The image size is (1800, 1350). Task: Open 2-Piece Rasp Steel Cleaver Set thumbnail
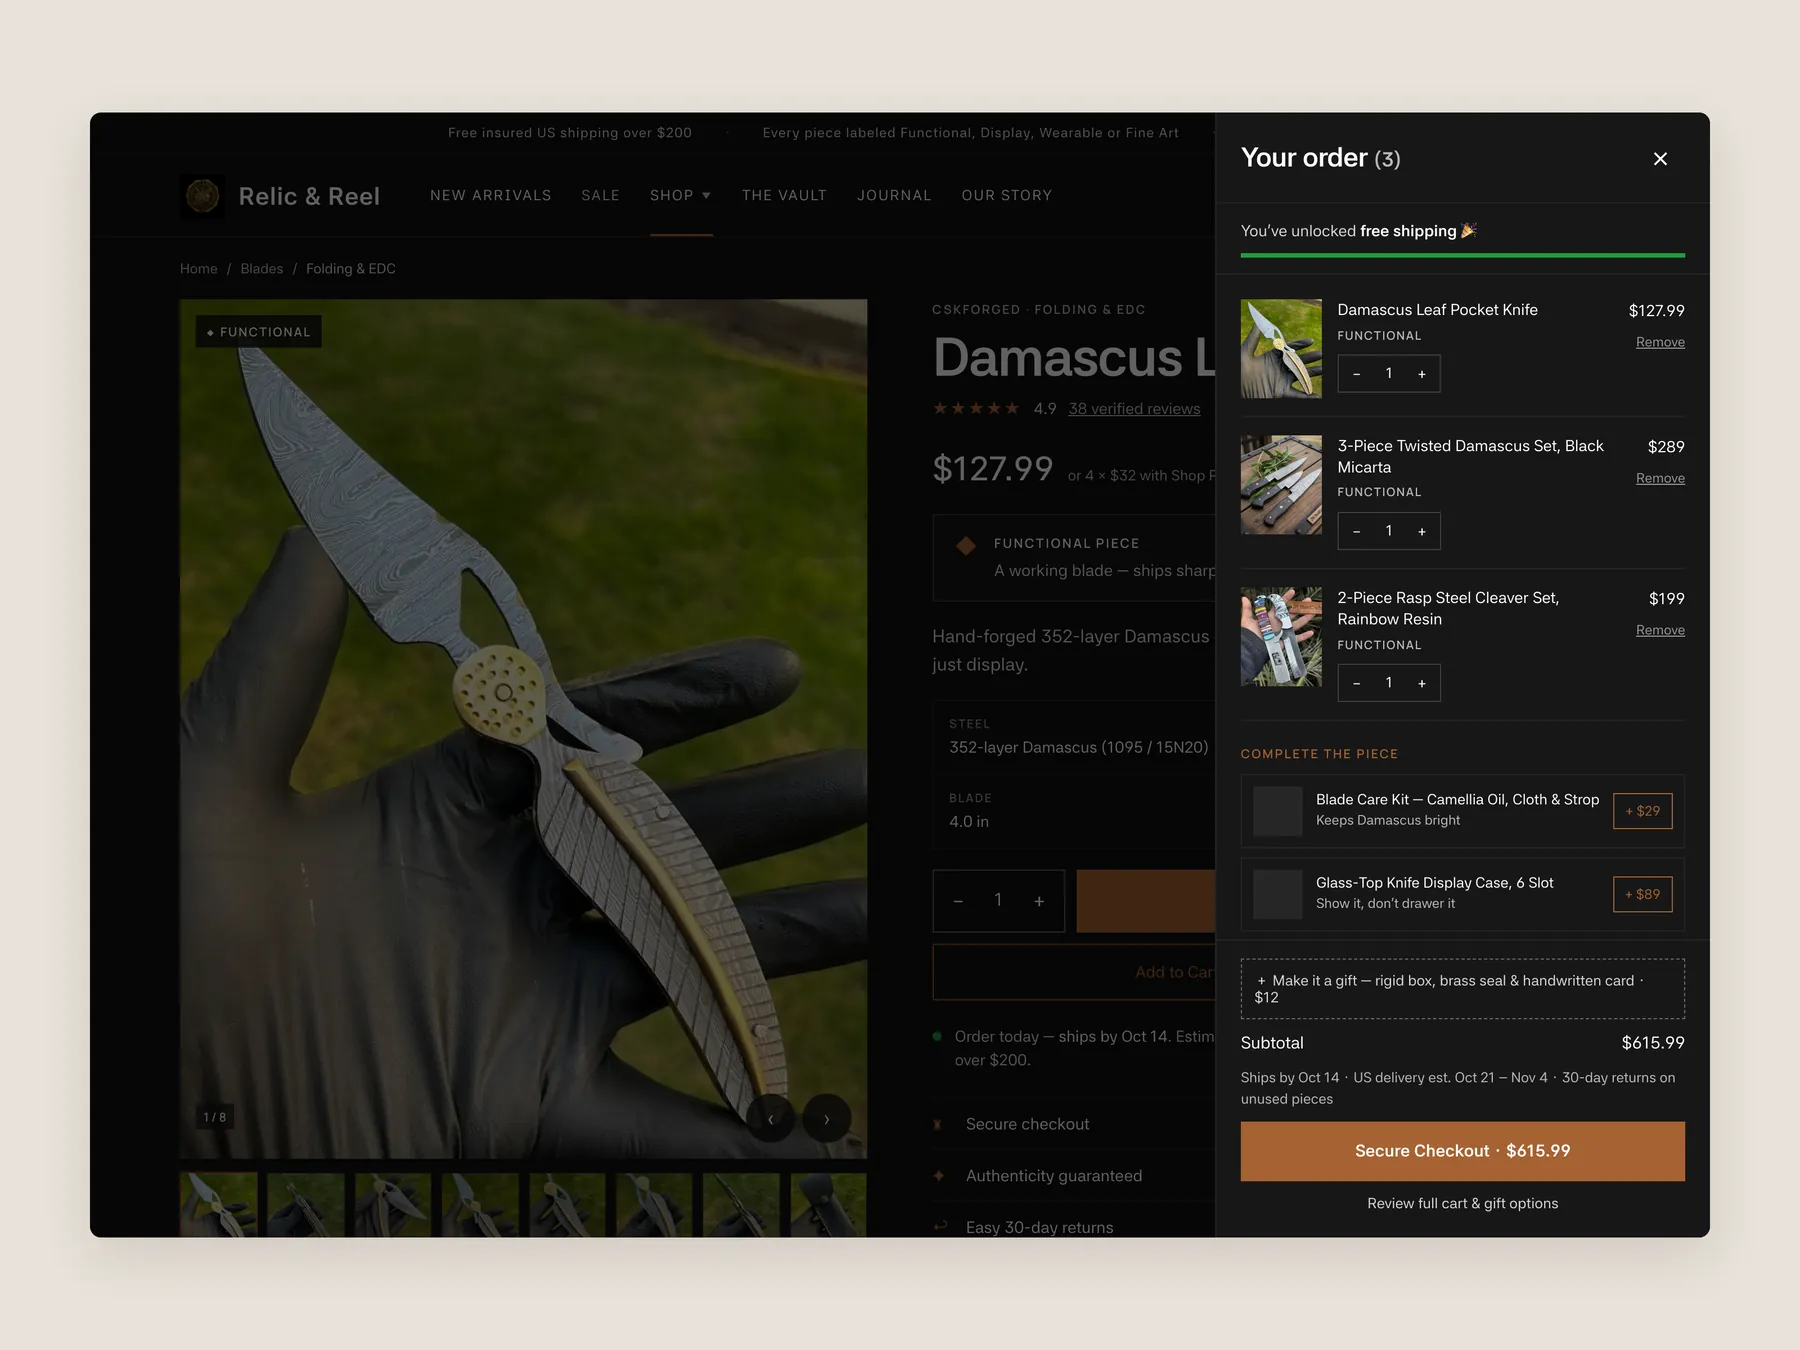pyautogui.click(x=1281, y=637)
